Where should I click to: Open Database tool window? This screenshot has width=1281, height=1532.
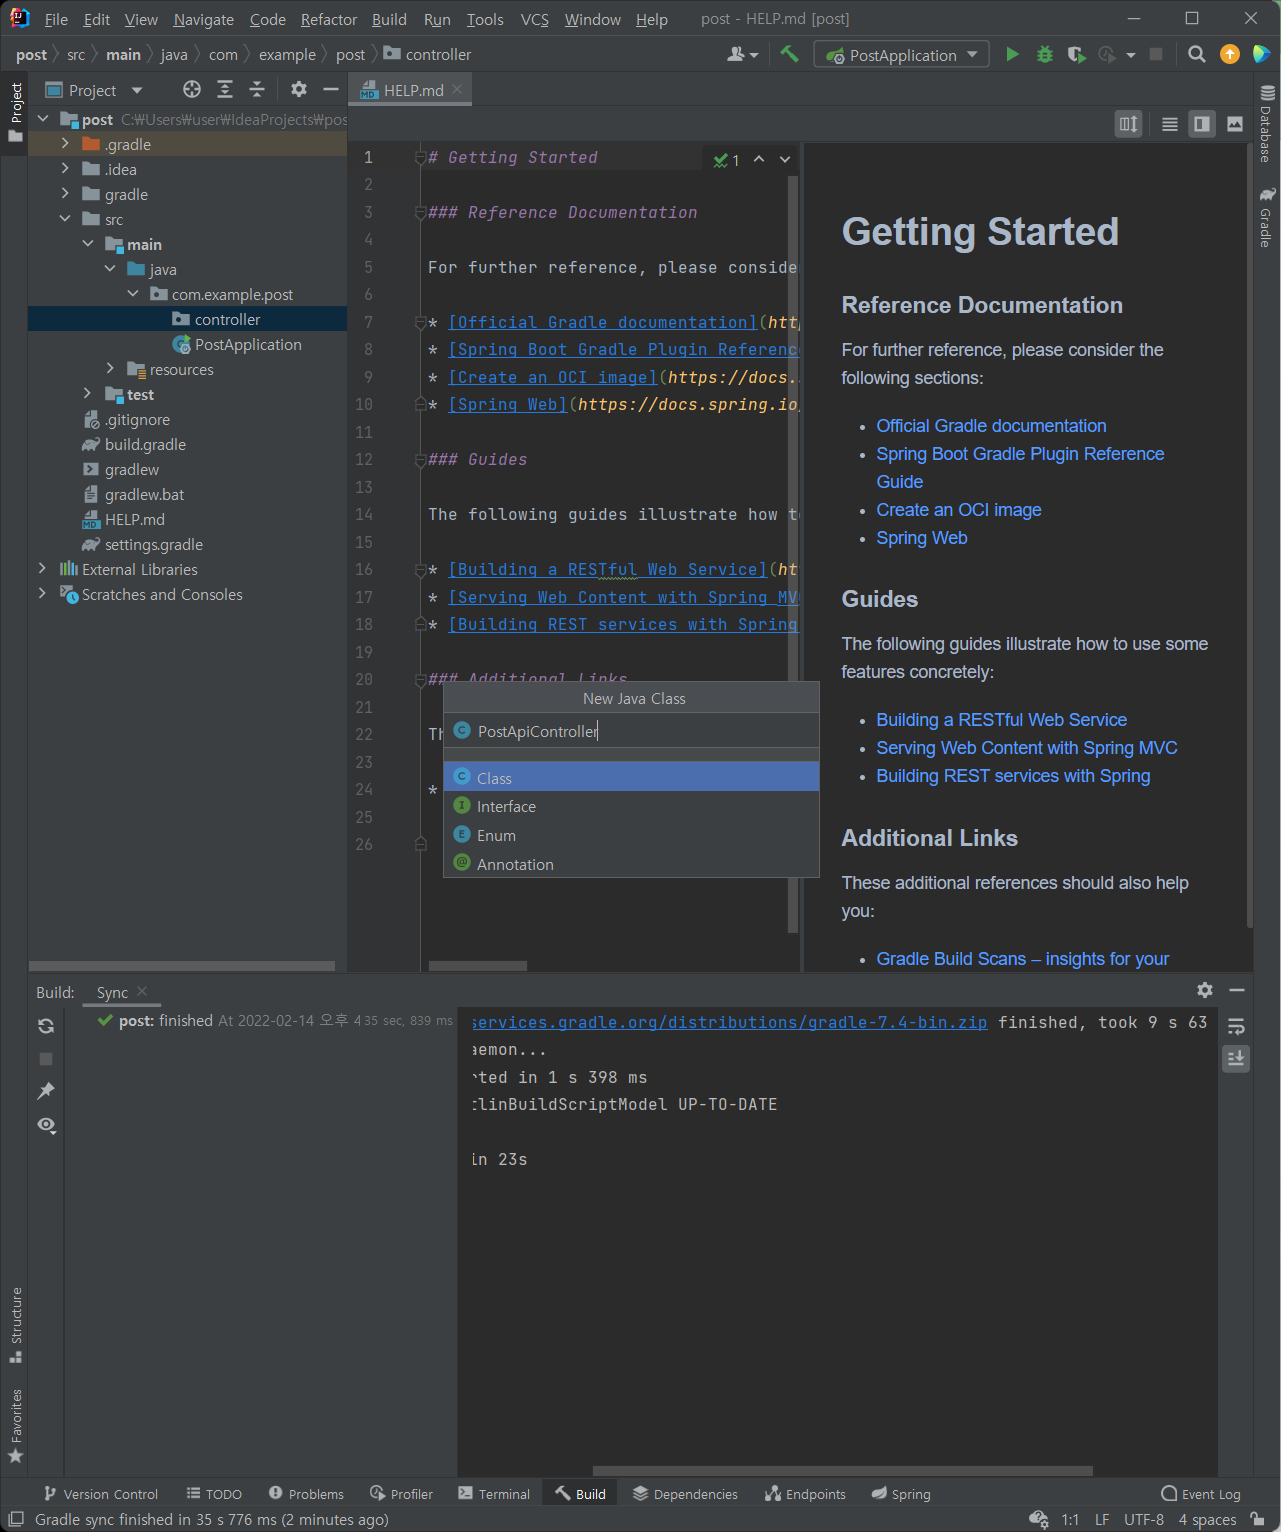[x=1267, y=124]
